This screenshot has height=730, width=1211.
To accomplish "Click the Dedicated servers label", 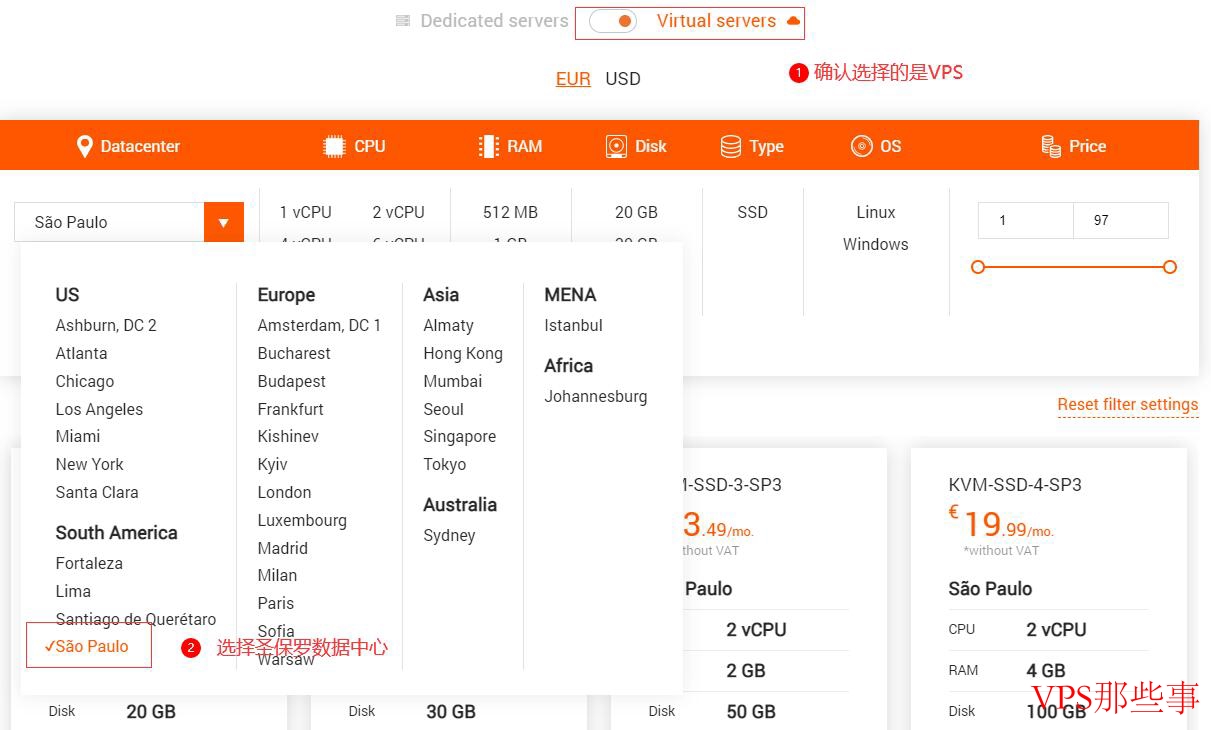I will (x=494, y=20).
